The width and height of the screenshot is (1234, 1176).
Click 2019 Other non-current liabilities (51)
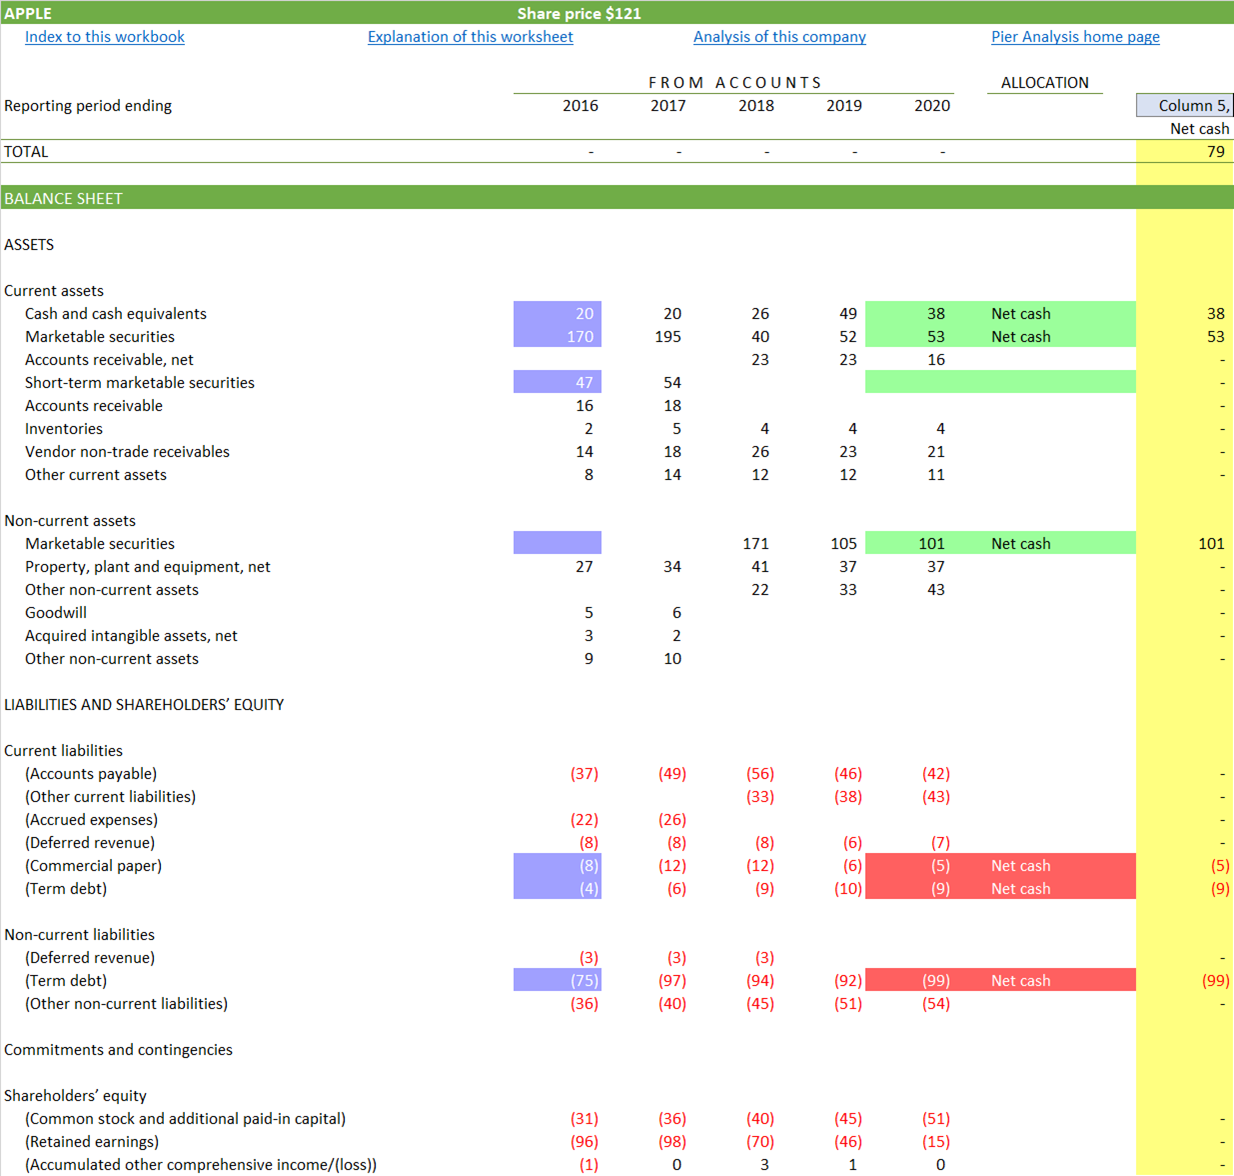(848, 1004)
